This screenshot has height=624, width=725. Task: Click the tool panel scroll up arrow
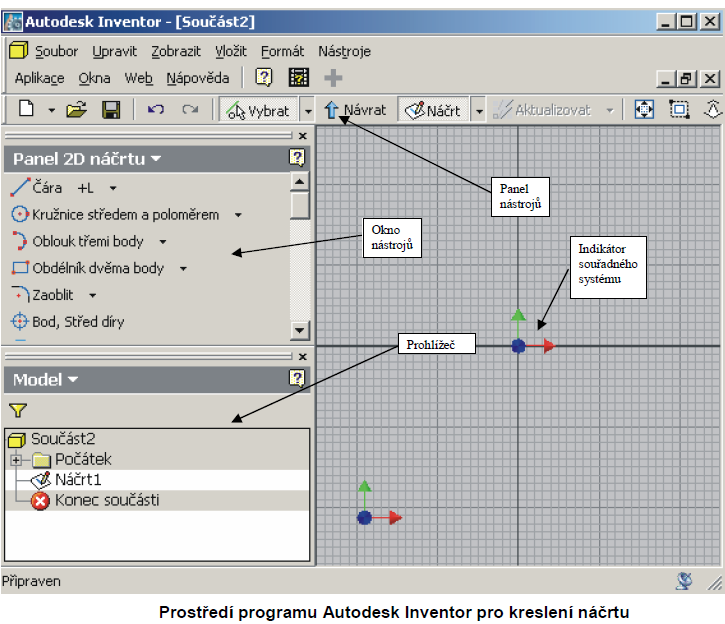click(300, 181)
